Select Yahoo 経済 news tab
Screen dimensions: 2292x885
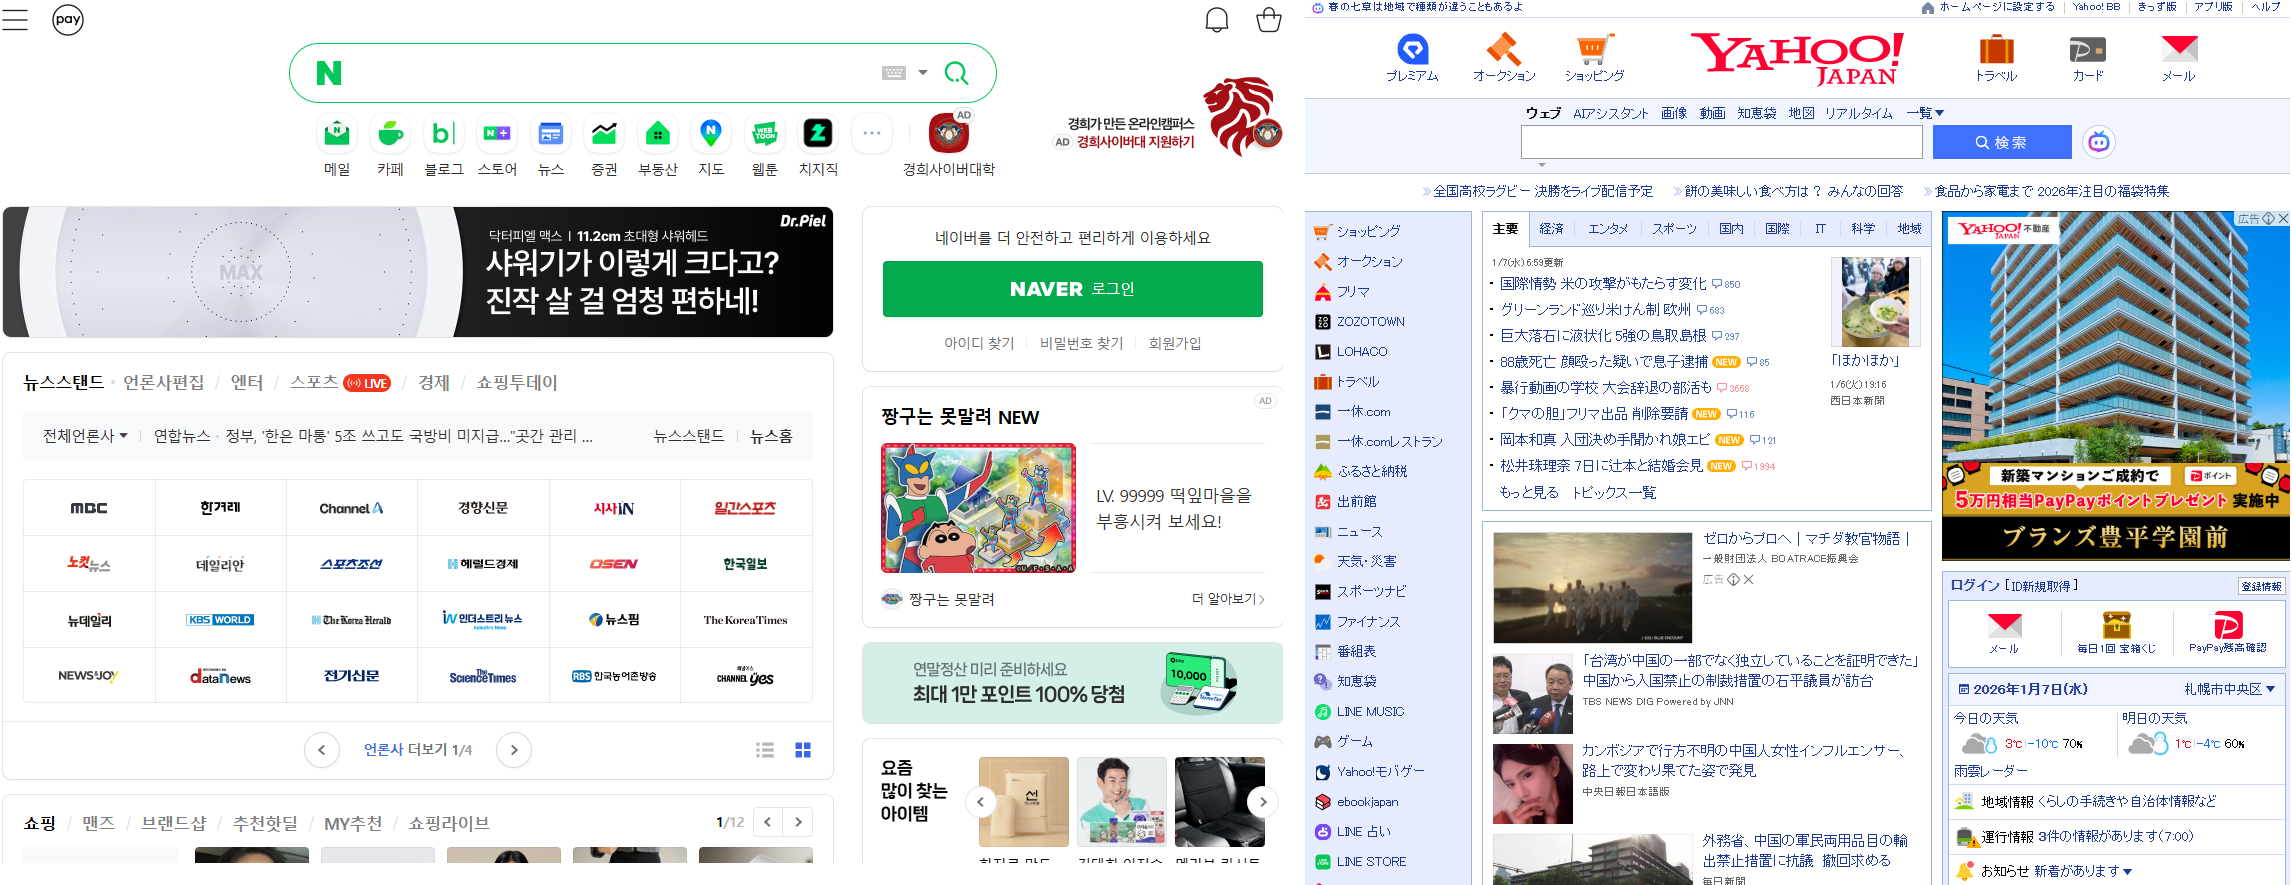click(1551, 229)
